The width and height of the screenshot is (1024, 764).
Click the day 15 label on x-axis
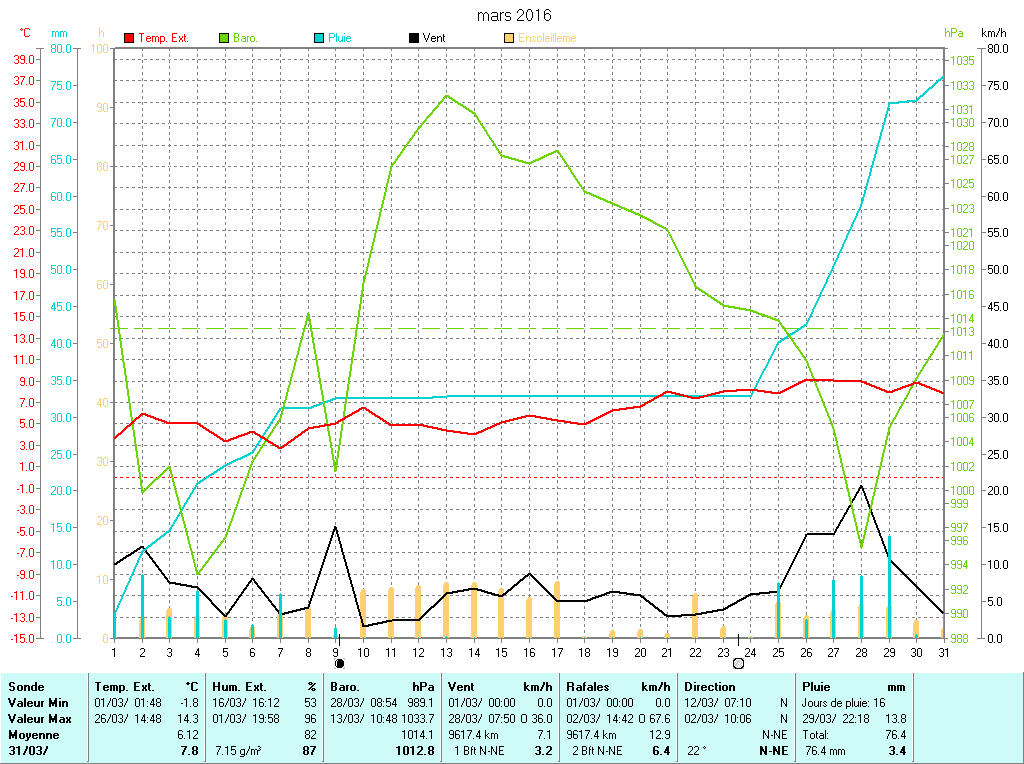[x=502, y=652]
